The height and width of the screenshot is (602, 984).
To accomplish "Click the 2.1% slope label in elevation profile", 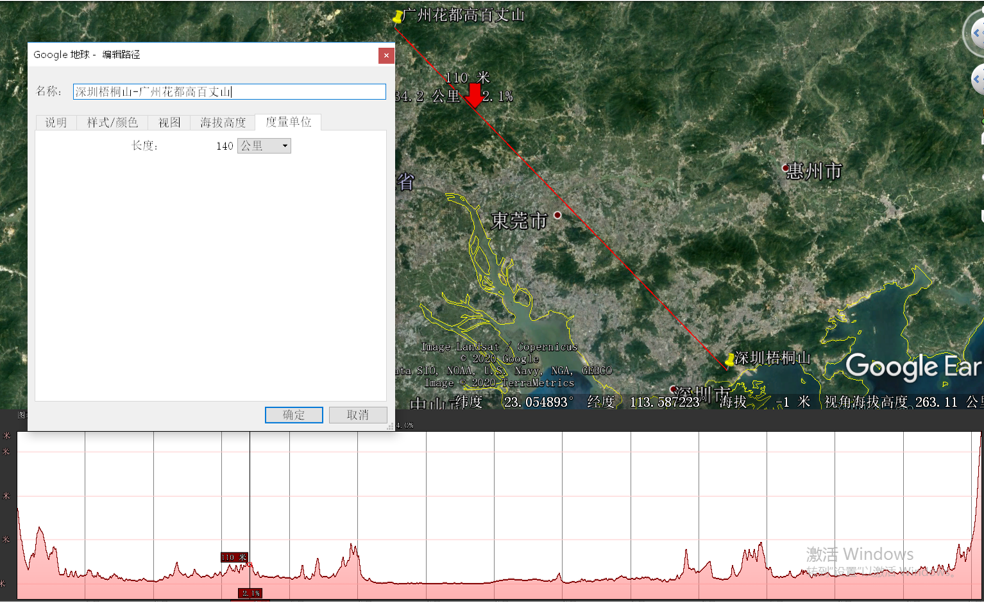I will pos(250,593).
